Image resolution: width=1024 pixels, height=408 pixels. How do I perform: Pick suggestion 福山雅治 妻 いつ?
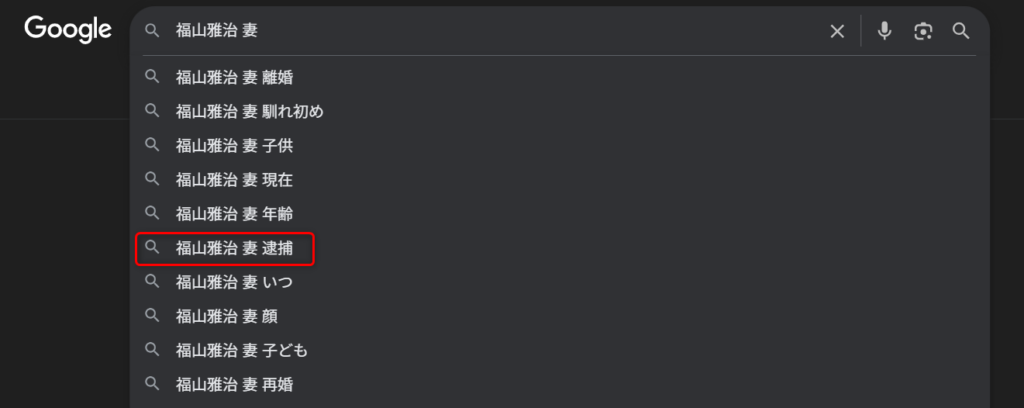[x=560, y=282]
